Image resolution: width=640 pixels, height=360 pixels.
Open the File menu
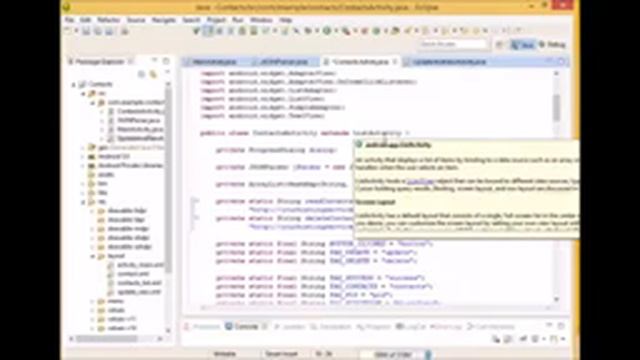(69, 20)
